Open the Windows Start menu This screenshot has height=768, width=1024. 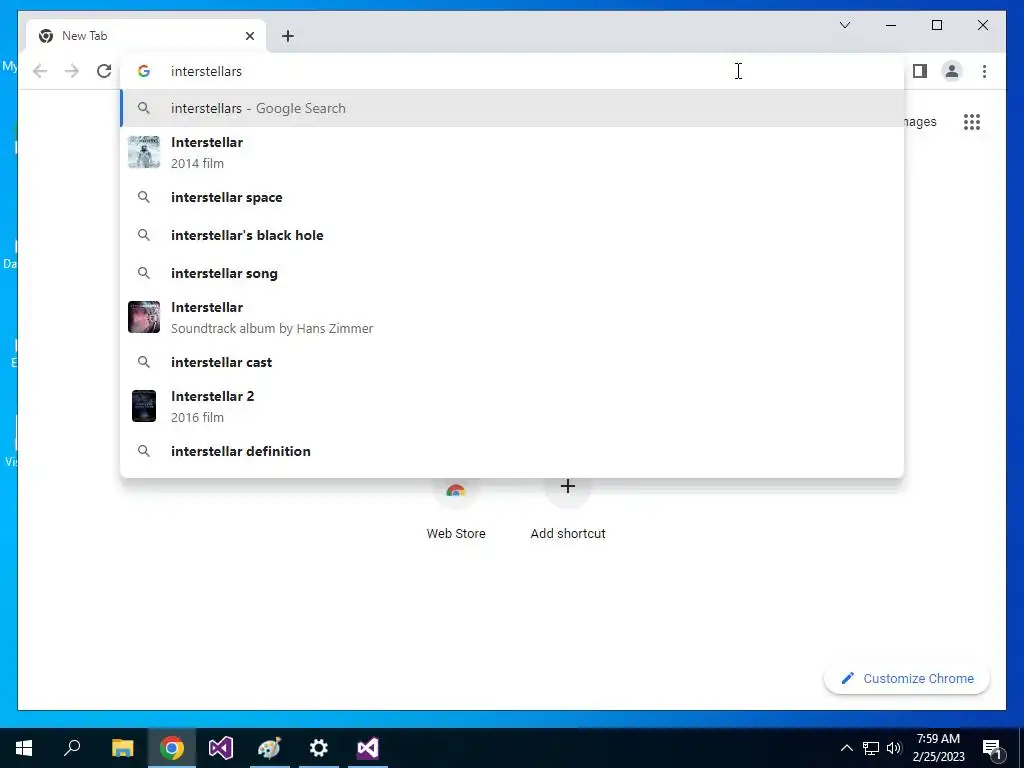[x=24, y=748]
